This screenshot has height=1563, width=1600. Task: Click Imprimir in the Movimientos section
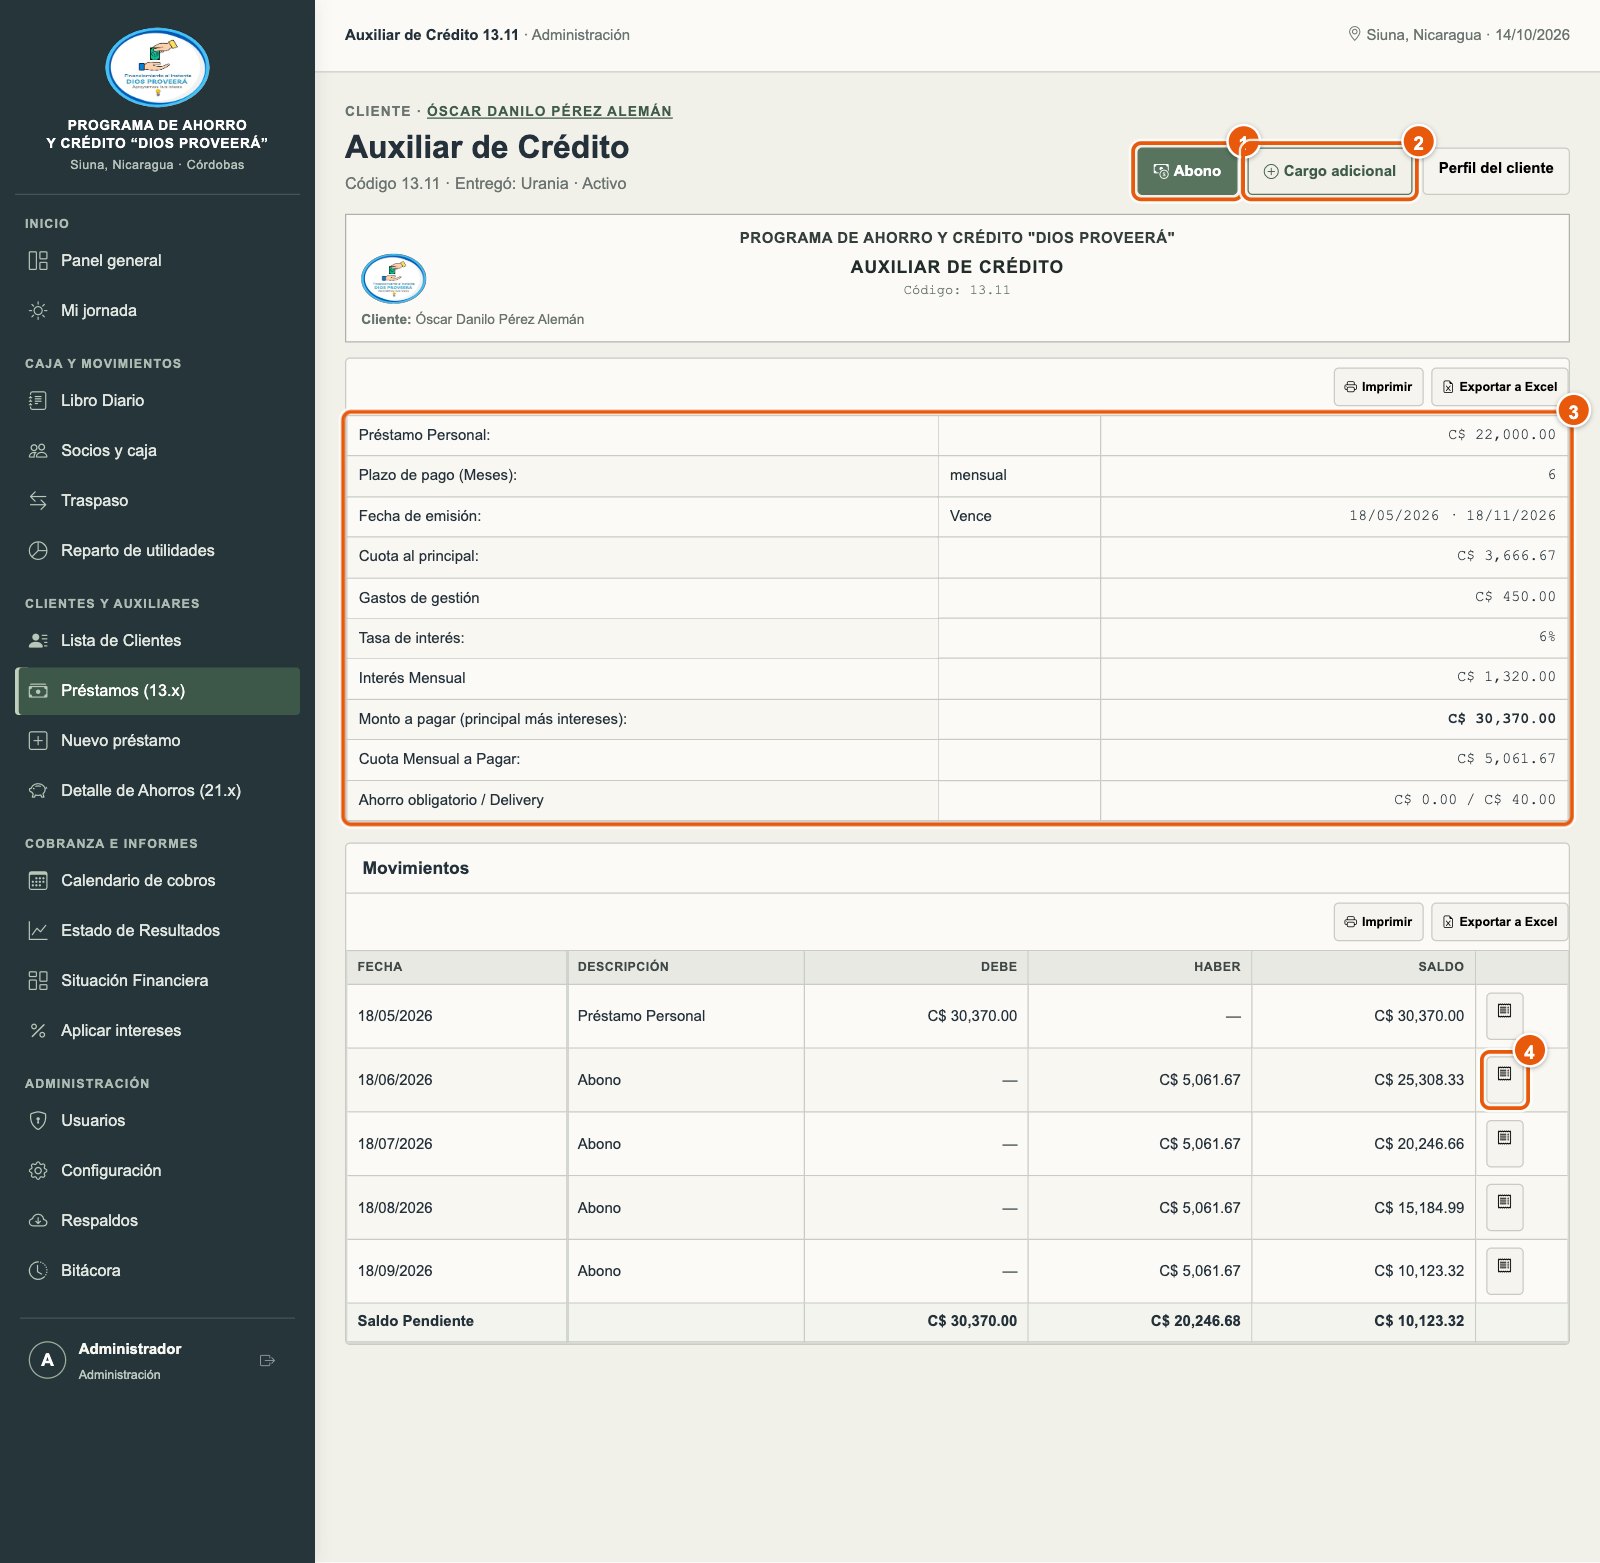click(1378, 922)
